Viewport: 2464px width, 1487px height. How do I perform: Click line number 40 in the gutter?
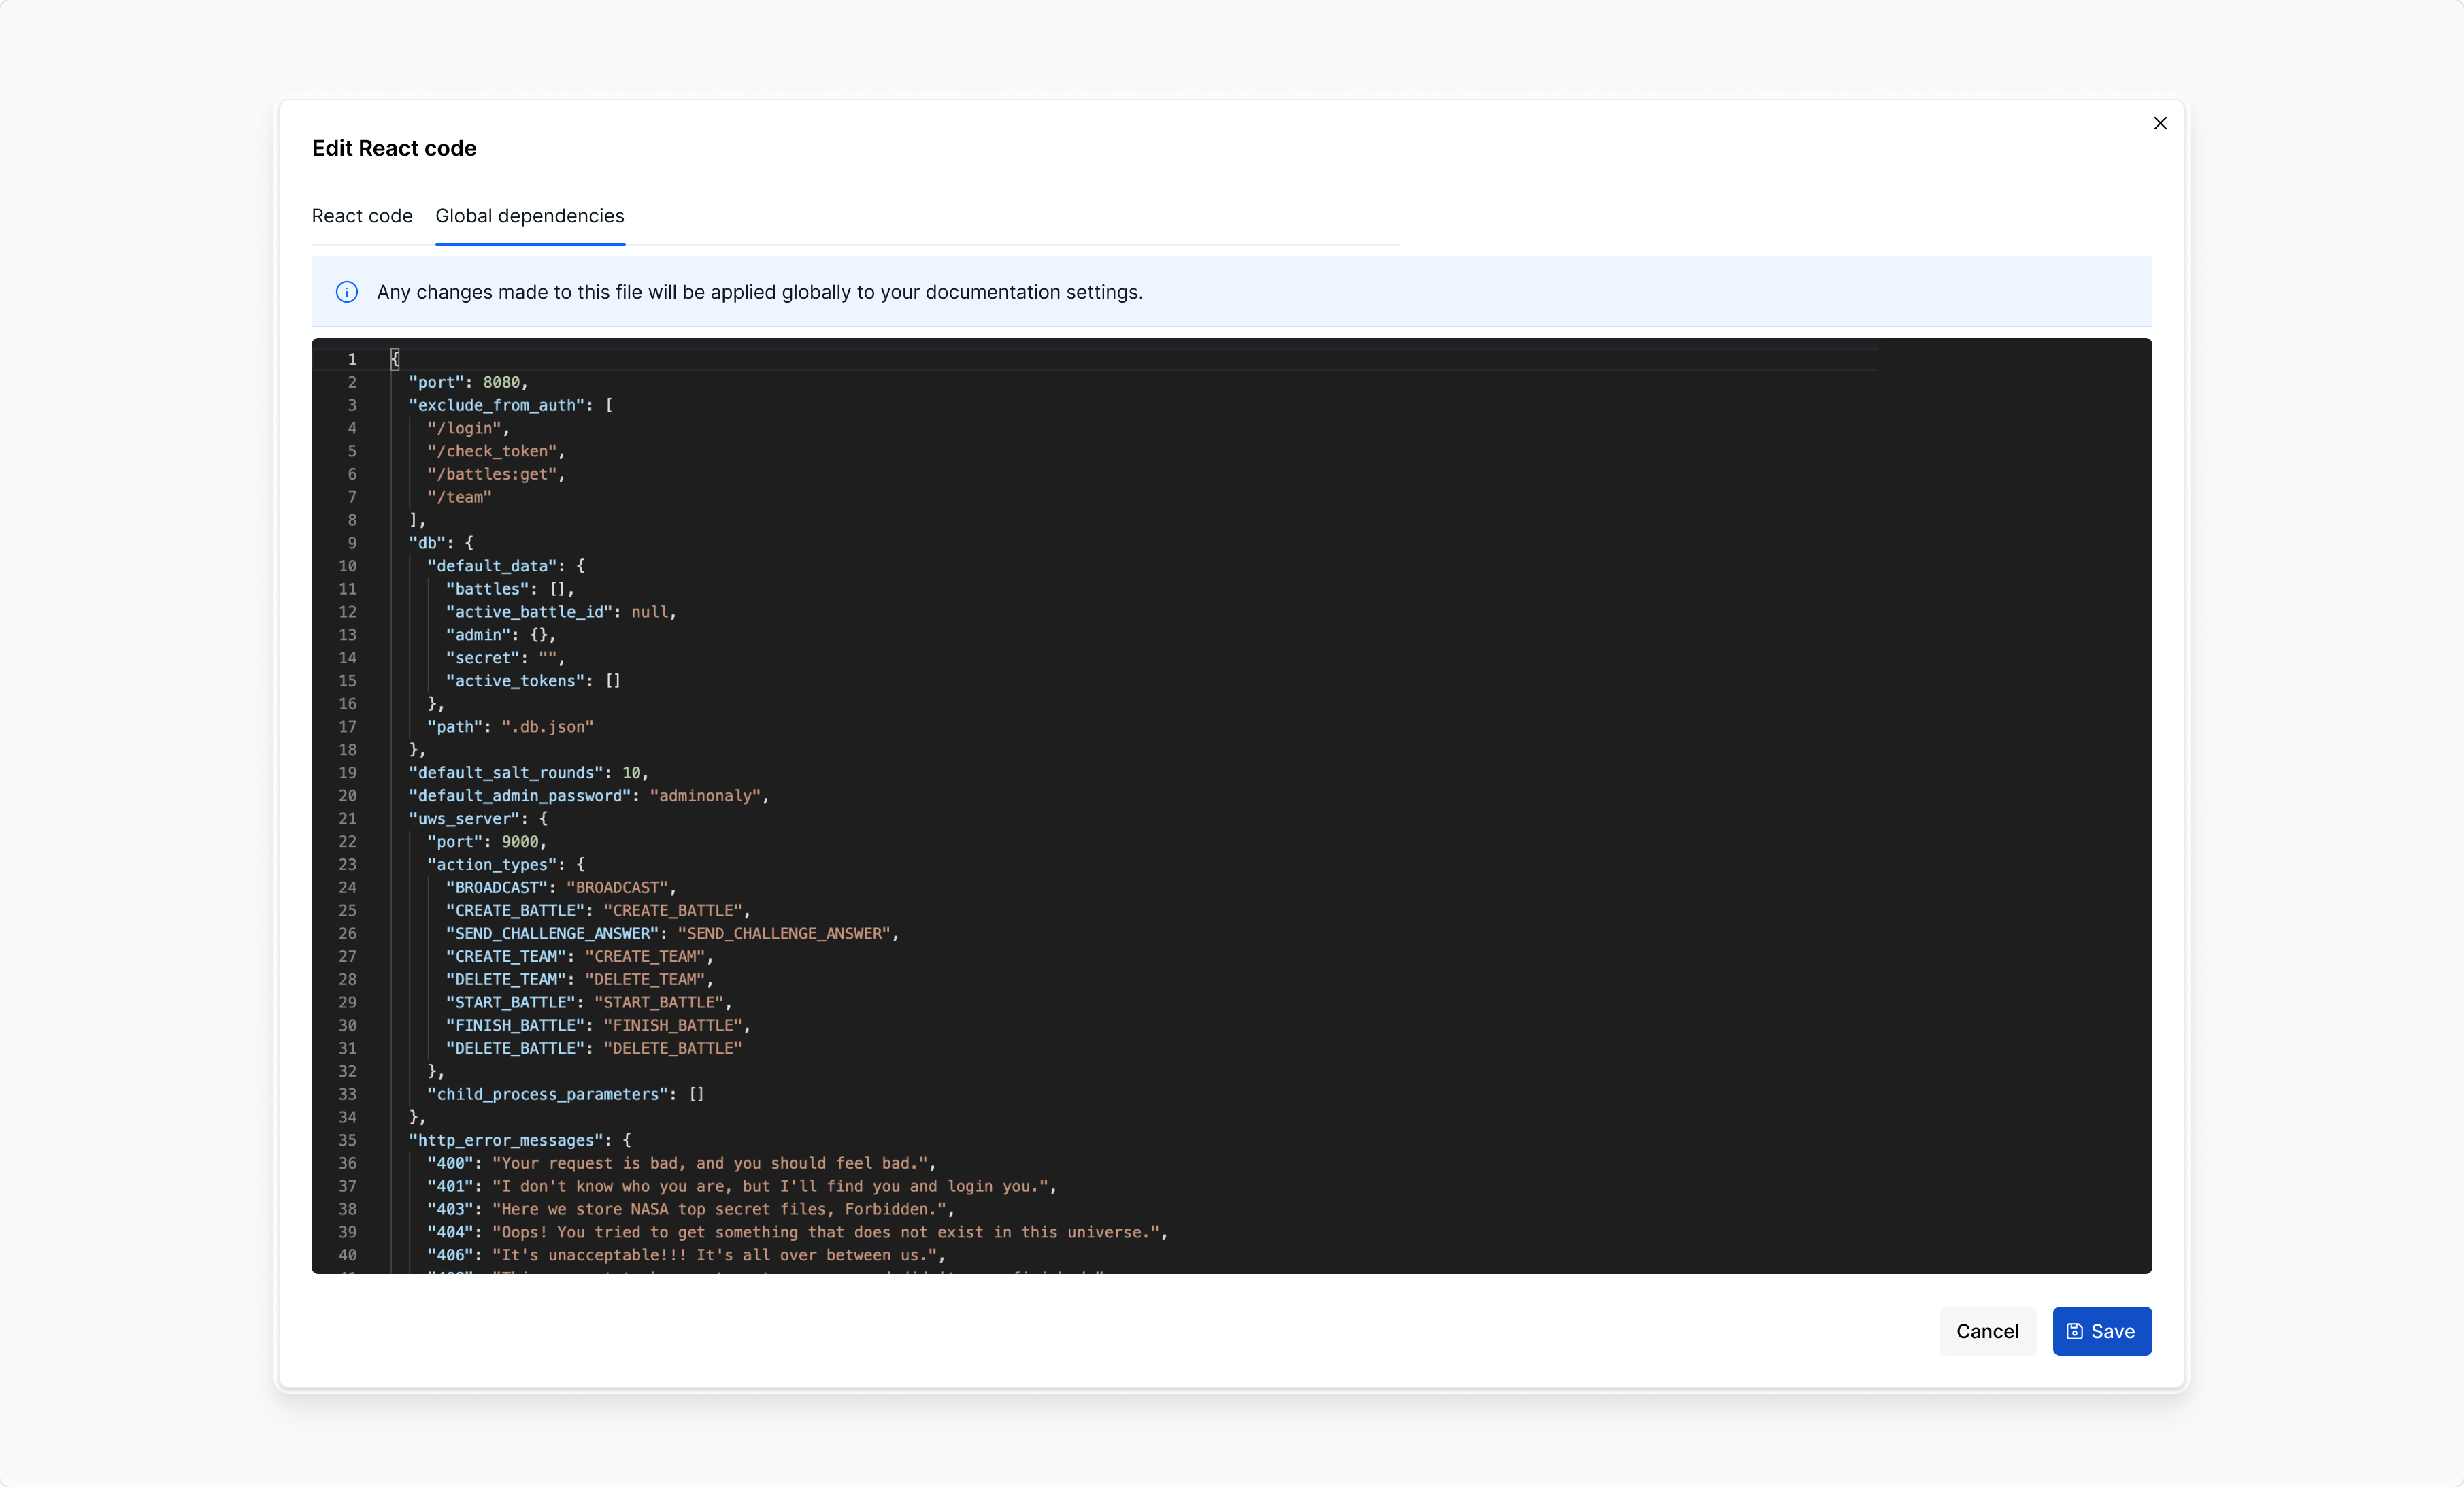click(348, 1256)
